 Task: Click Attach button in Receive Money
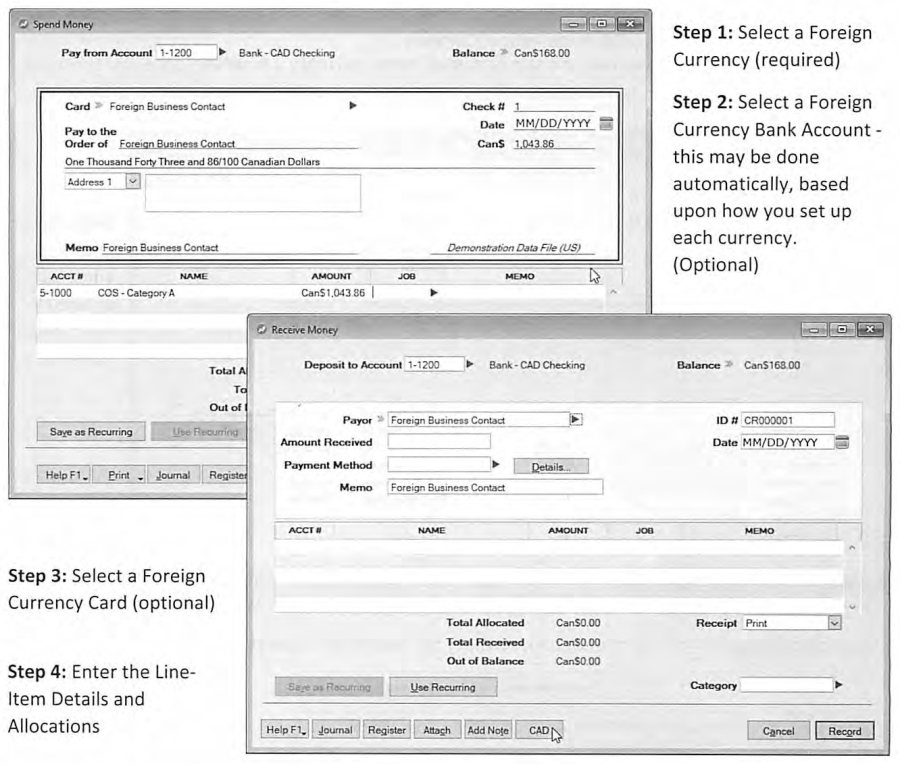pos(437,730)
